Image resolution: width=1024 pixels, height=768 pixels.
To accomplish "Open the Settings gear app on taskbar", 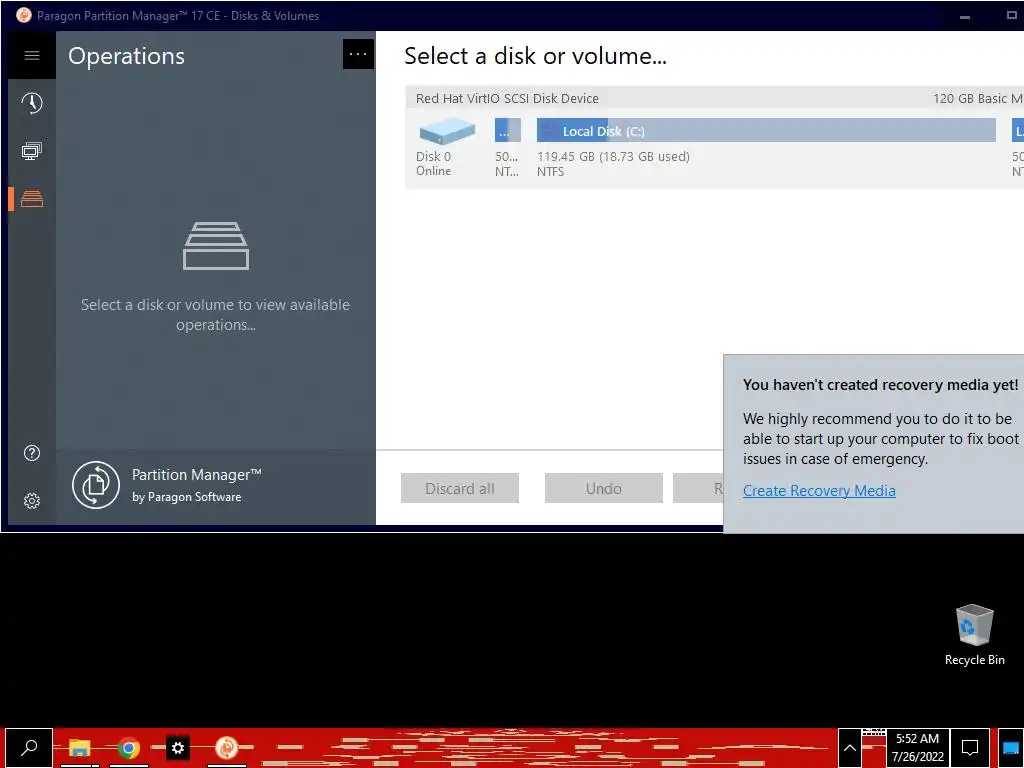I will pos(178,748).
